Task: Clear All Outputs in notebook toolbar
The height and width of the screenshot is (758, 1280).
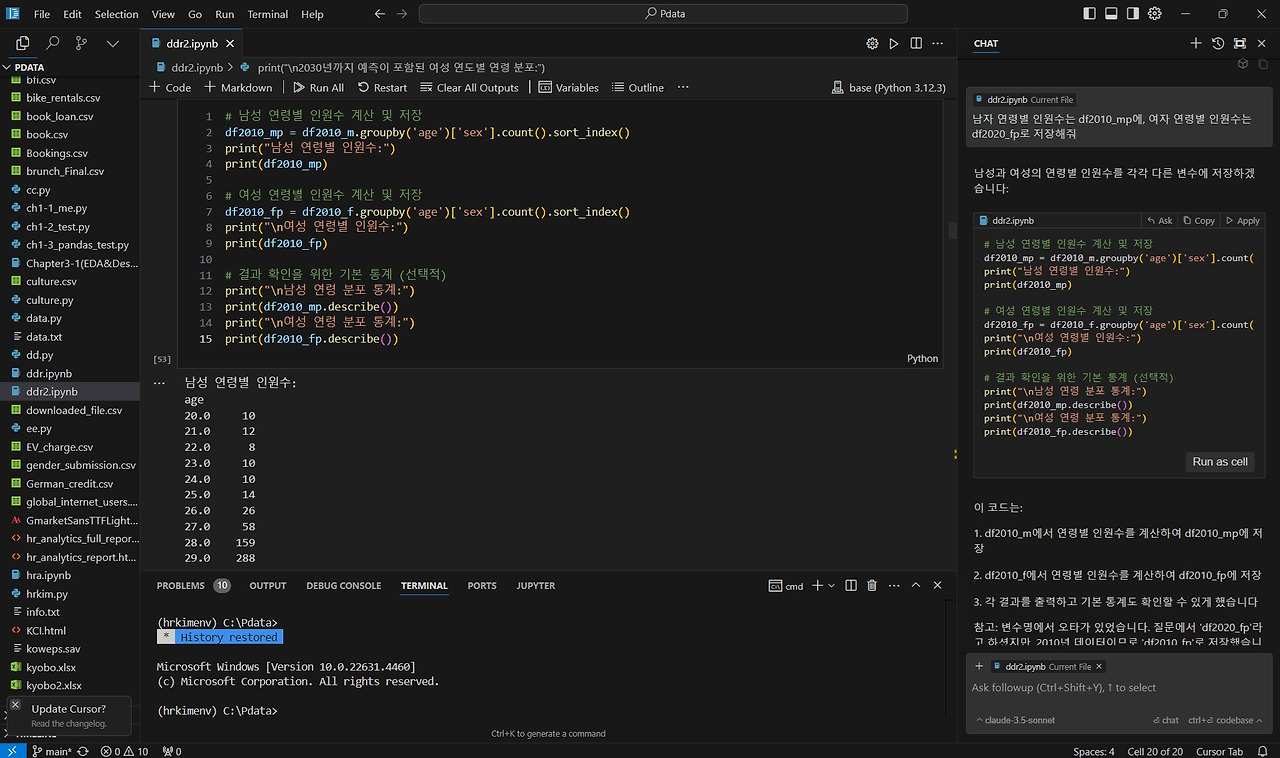Action: point(470,87)
